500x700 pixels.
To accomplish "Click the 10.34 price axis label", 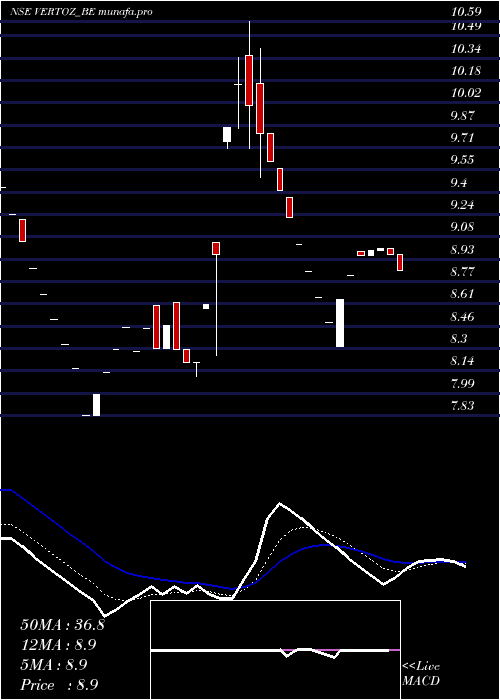I will pos(466,49).
